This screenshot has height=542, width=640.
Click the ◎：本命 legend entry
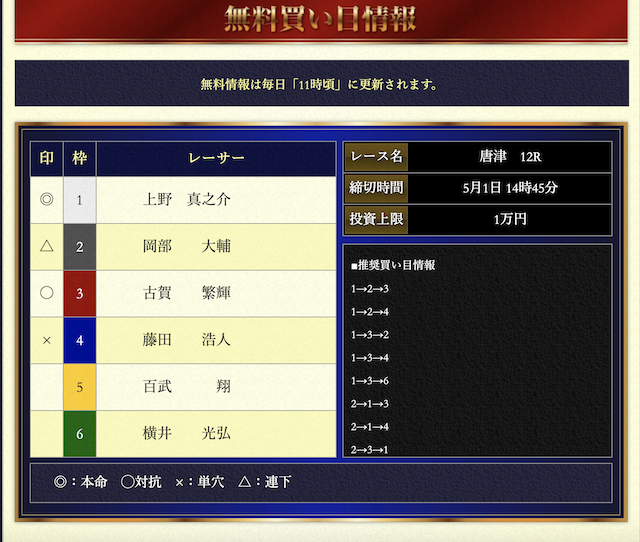[x=80, y=482]
